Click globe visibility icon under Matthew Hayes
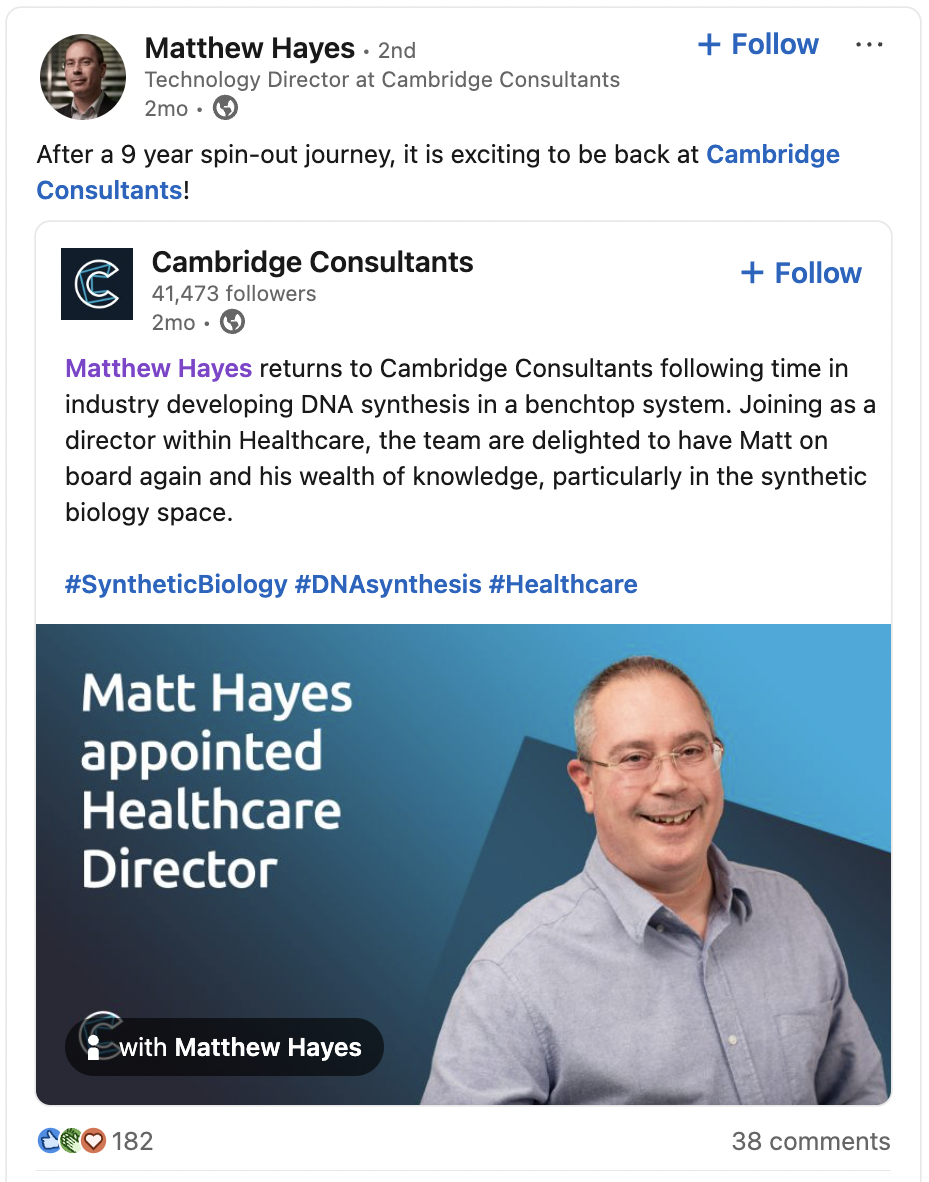929x1182 pixels. click(x=225, y=109)
